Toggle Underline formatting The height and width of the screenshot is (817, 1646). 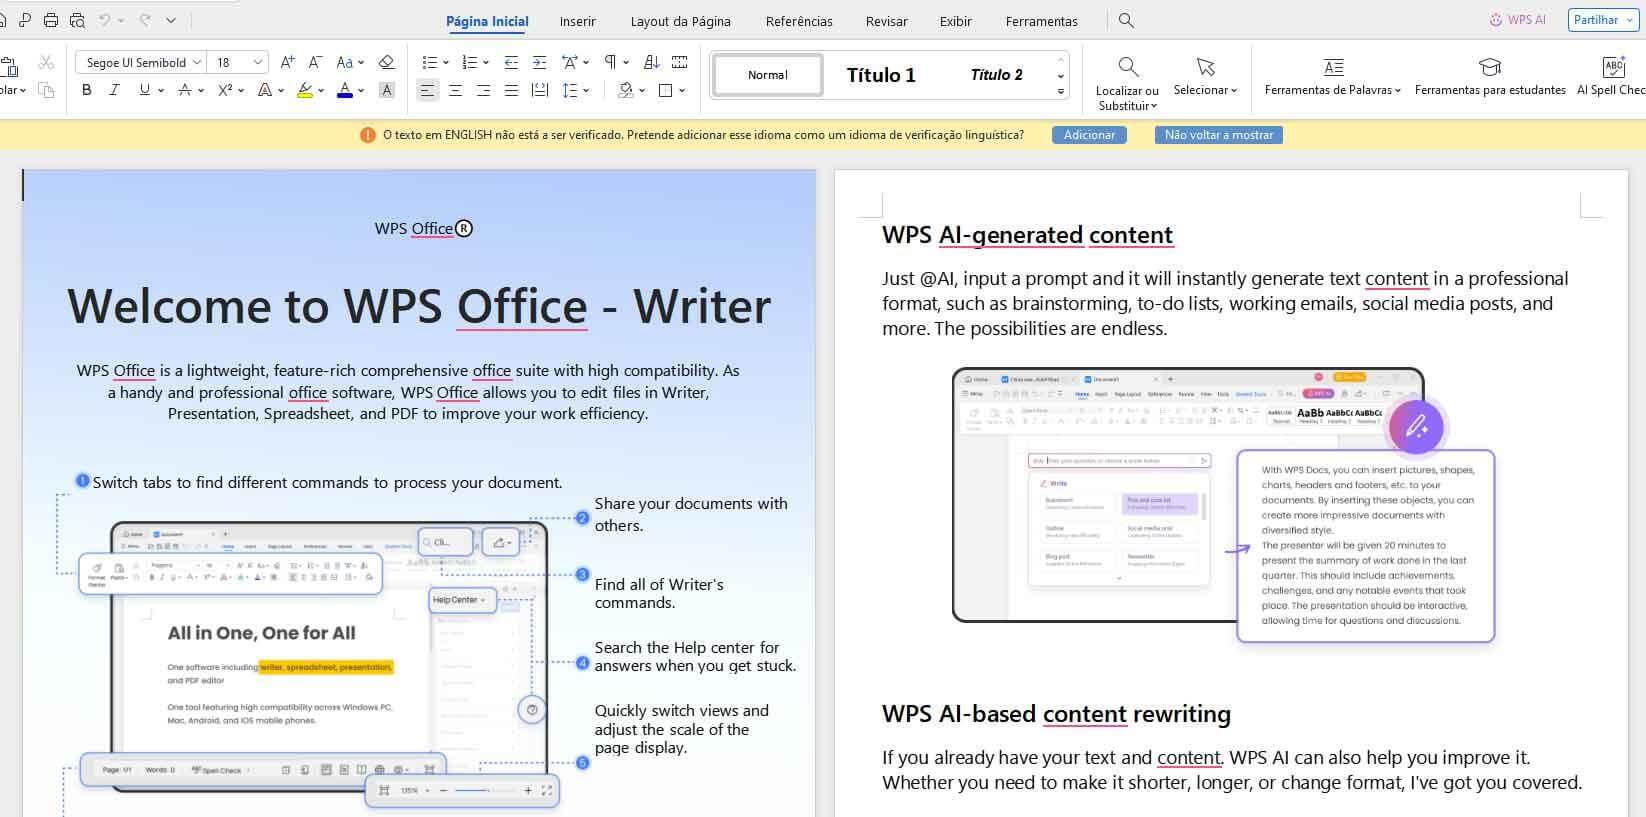pos(144,90)
